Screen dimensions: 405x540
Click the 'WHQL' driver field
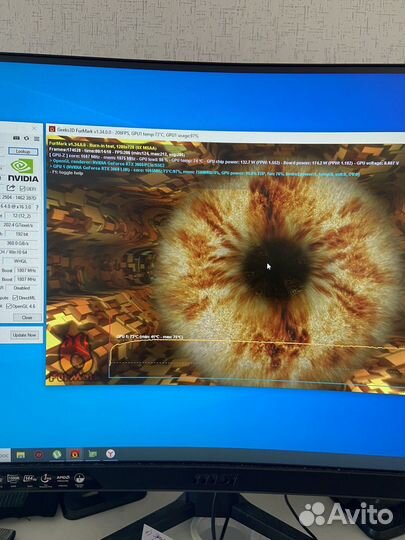pyautogui.click(x=20, y=261)
